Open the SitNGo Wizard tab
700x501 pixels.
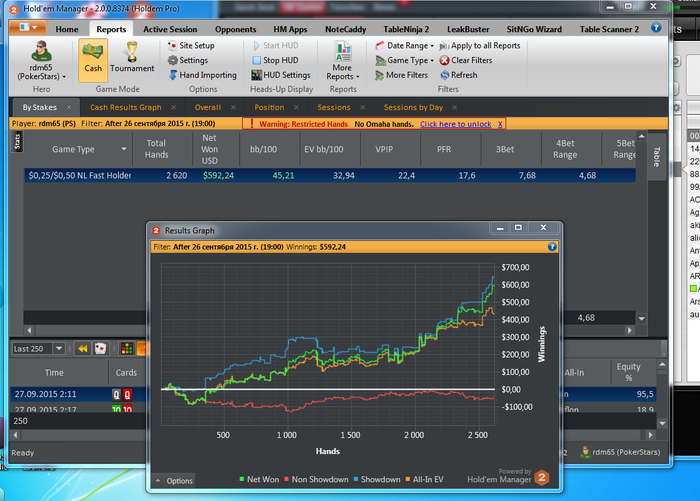coord(534,29)
